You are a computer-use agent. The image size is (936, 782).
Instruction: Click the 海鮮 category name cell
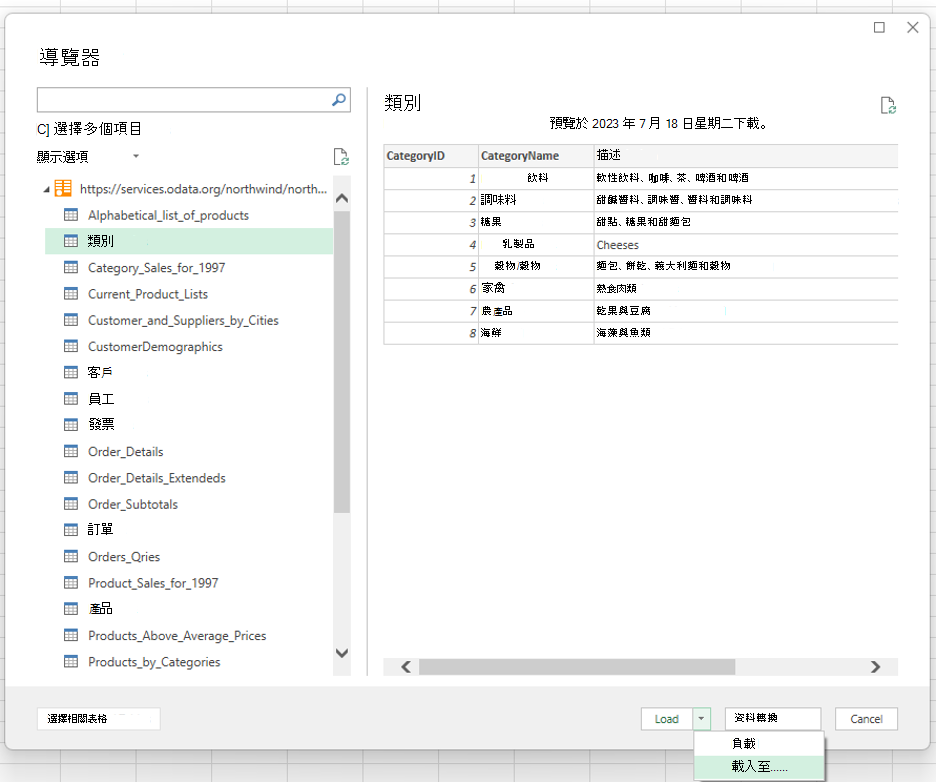[536, 333]
